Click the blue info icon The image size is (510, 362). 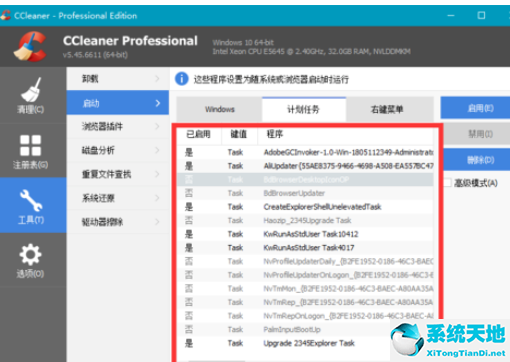[182, 79]
